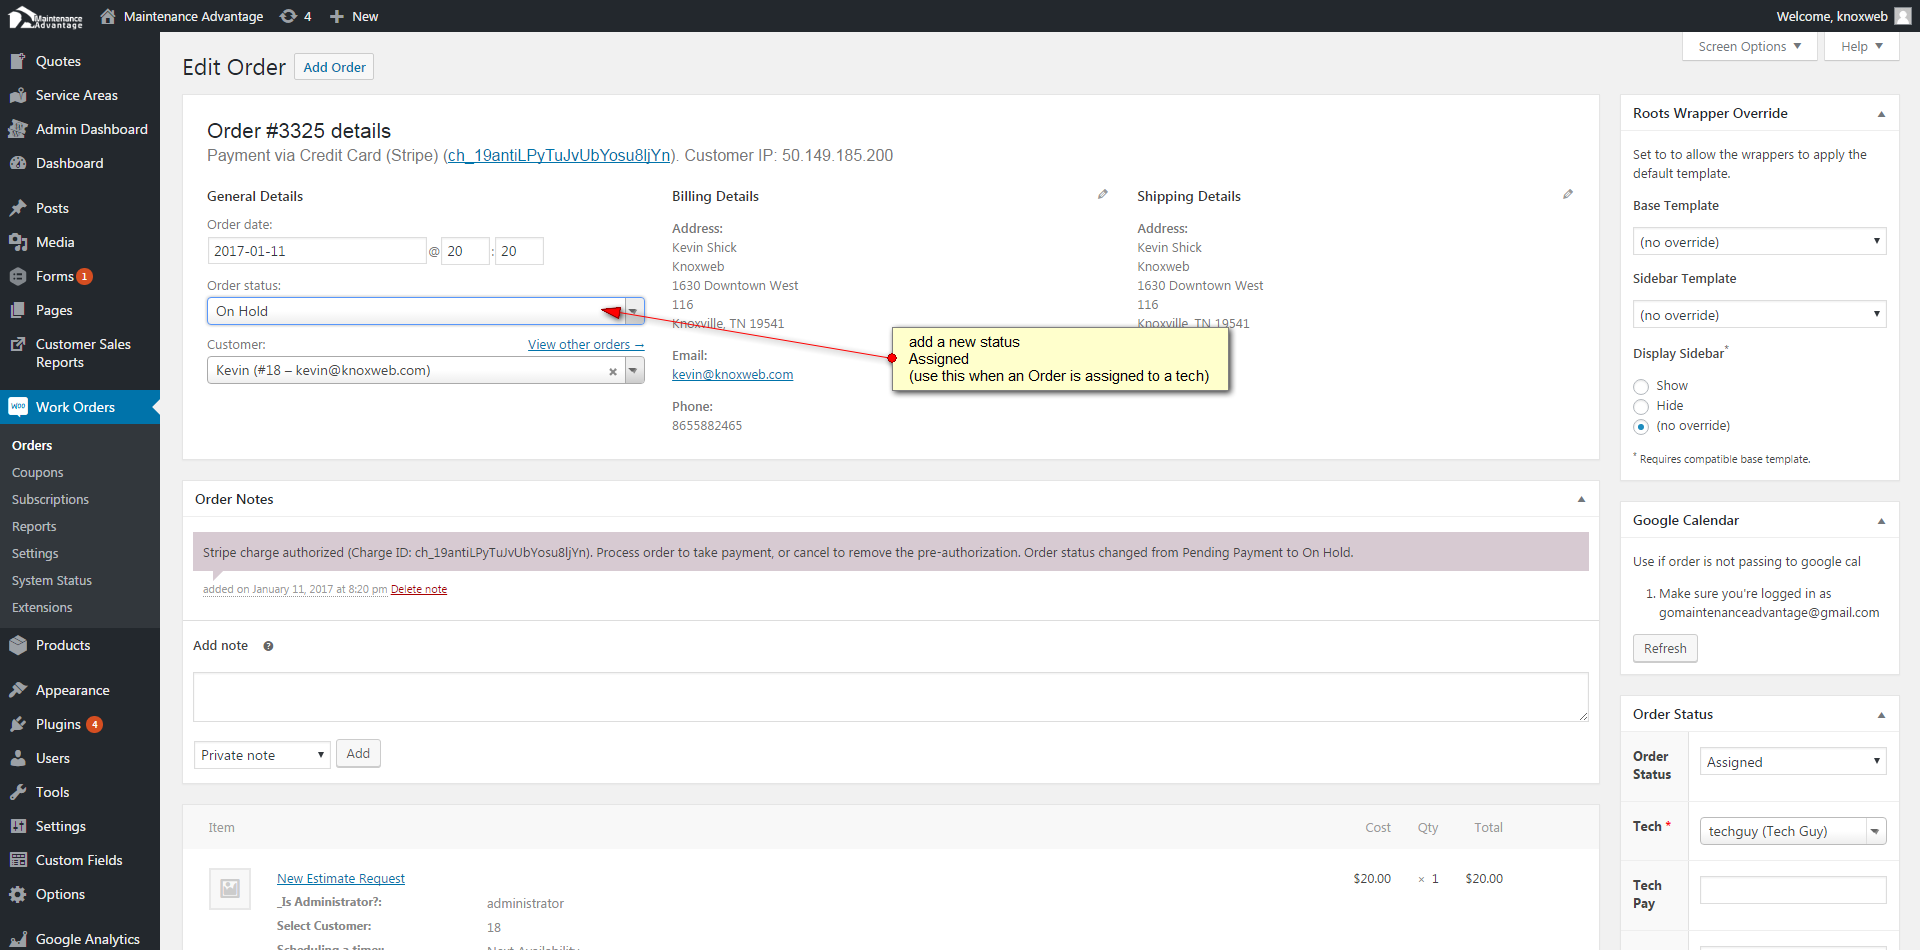Open the Tech techguy dropdown
The width and height of the screenshot is (1920, 950).
tap(1793, 831)
